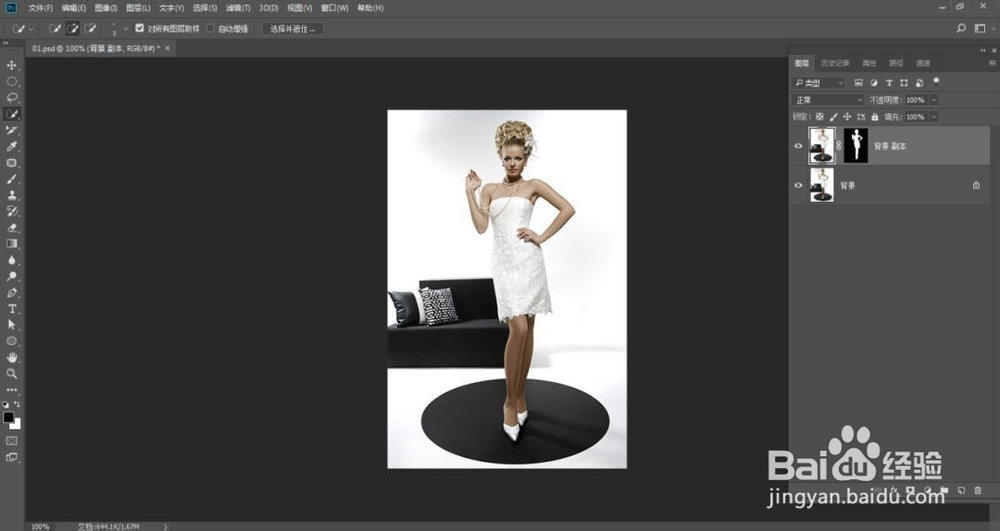Toggle lock all padlock icon
The height and width of the screenshot is (531, 1000).
point(875,117)
